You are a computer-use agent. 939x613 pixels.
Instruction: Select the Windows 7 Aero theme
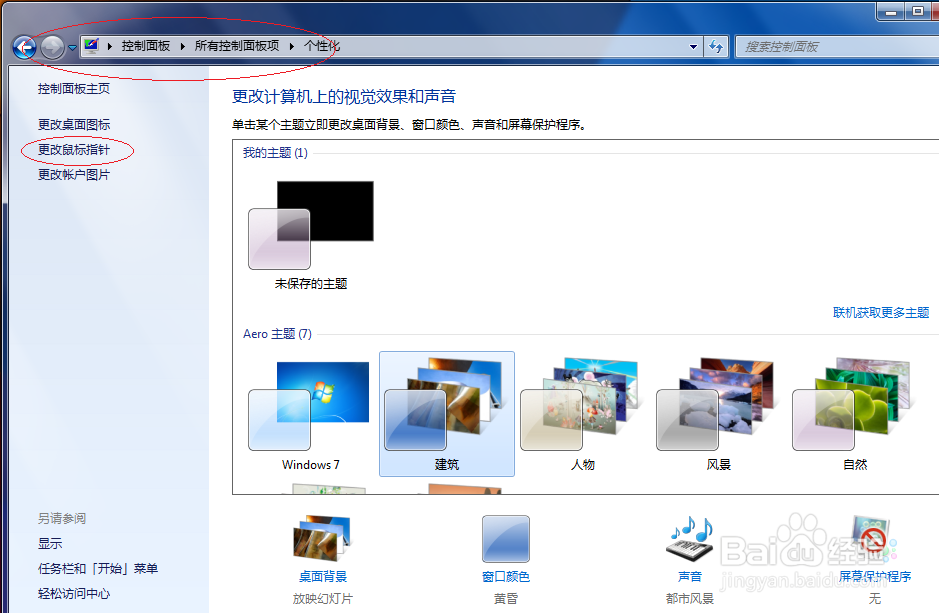[x=311, y=414]
